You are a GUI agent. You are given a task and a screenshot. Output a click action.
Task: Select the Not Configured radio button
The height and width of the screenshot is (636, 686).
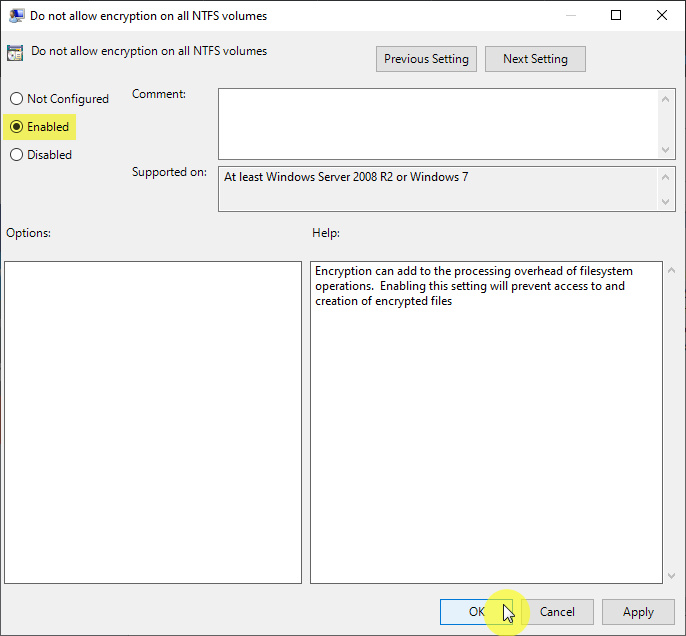pos(16,99)
